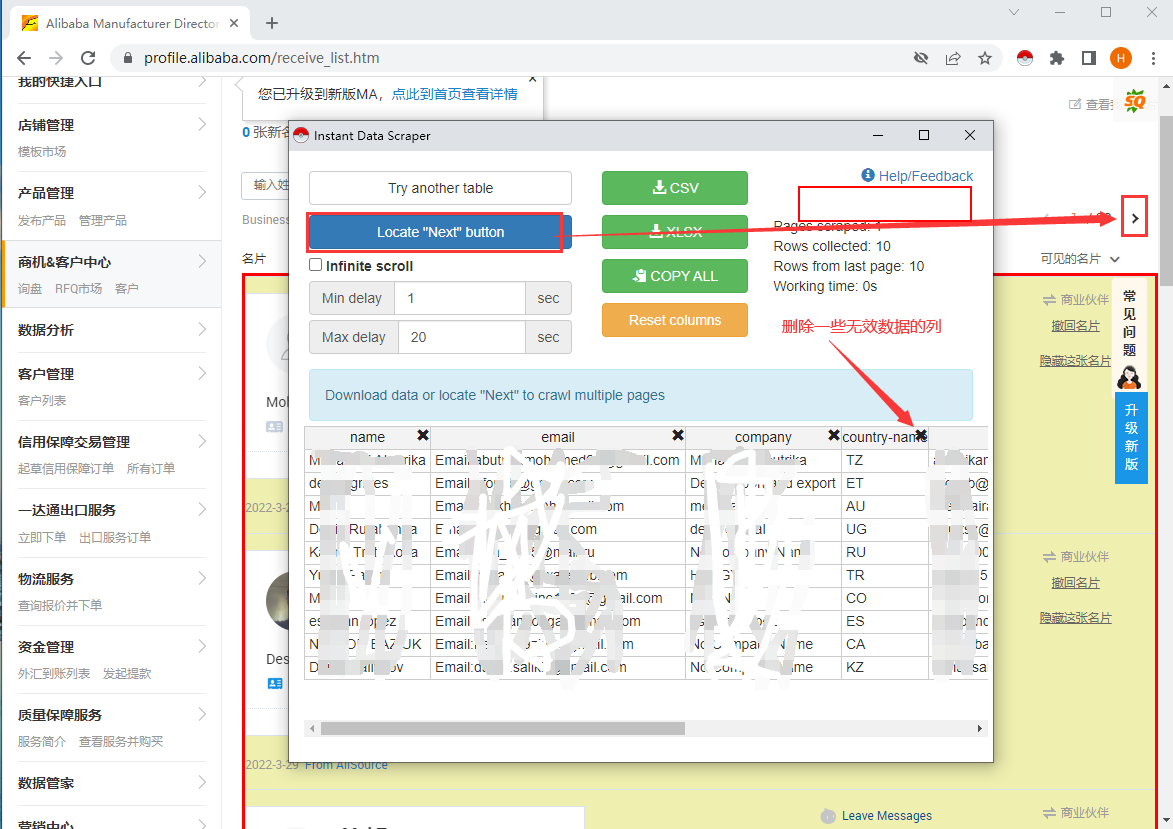This screenshot has width=1173, height=829.
Task: Open the 可见的名片 dropdown
Action: (1078, 259)
